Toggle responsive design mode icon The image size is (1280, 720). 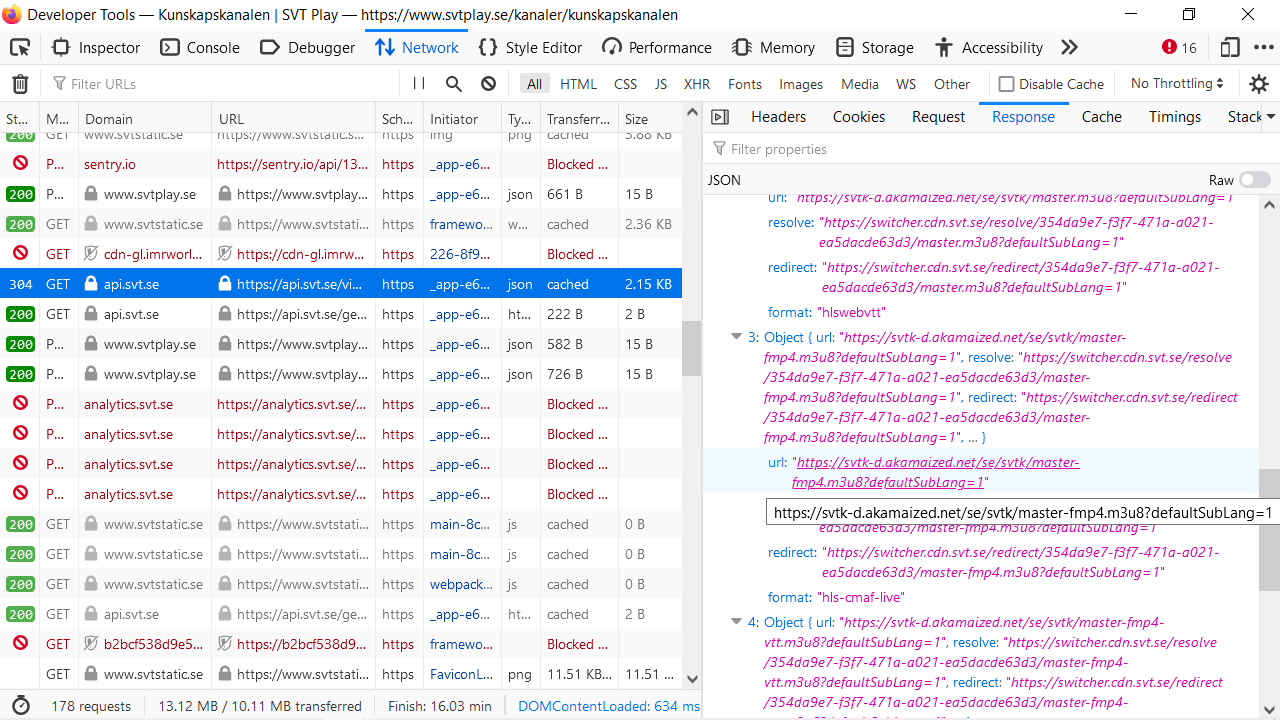tap(1230, 48)
